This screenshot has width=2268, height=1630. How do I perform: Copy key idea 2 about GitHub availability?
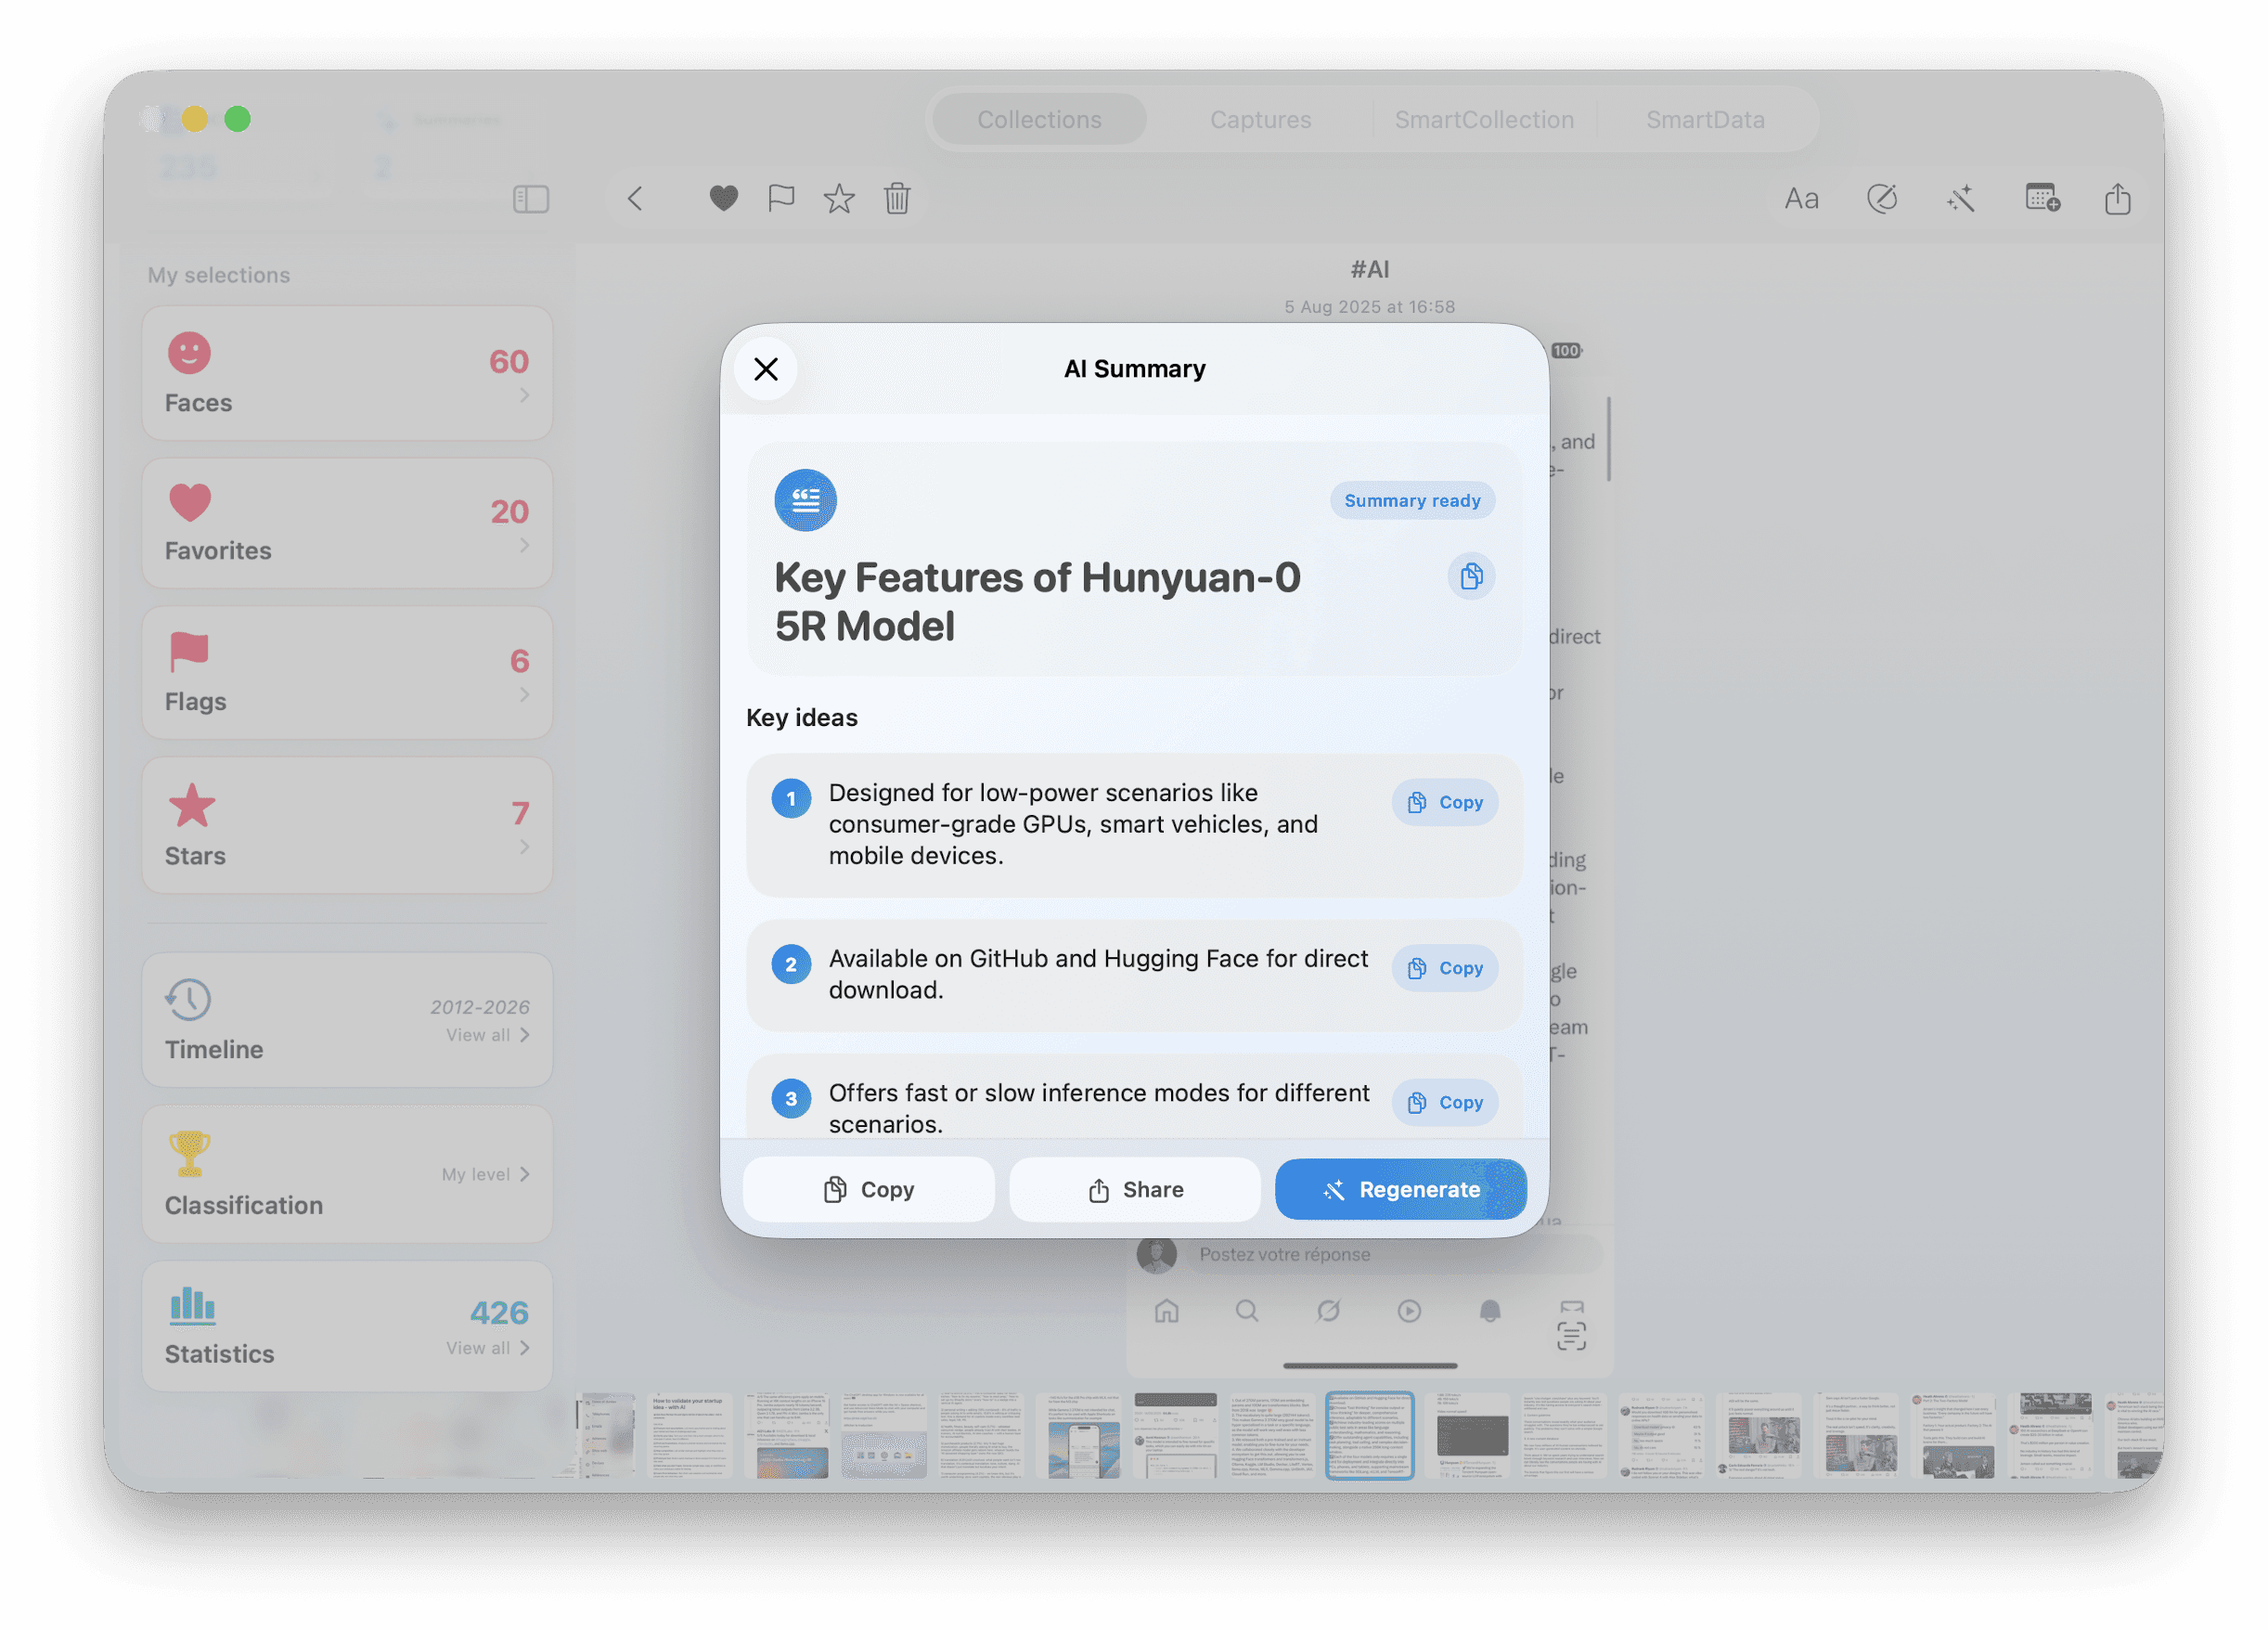pyautogui.click(x=1444, y=968)
